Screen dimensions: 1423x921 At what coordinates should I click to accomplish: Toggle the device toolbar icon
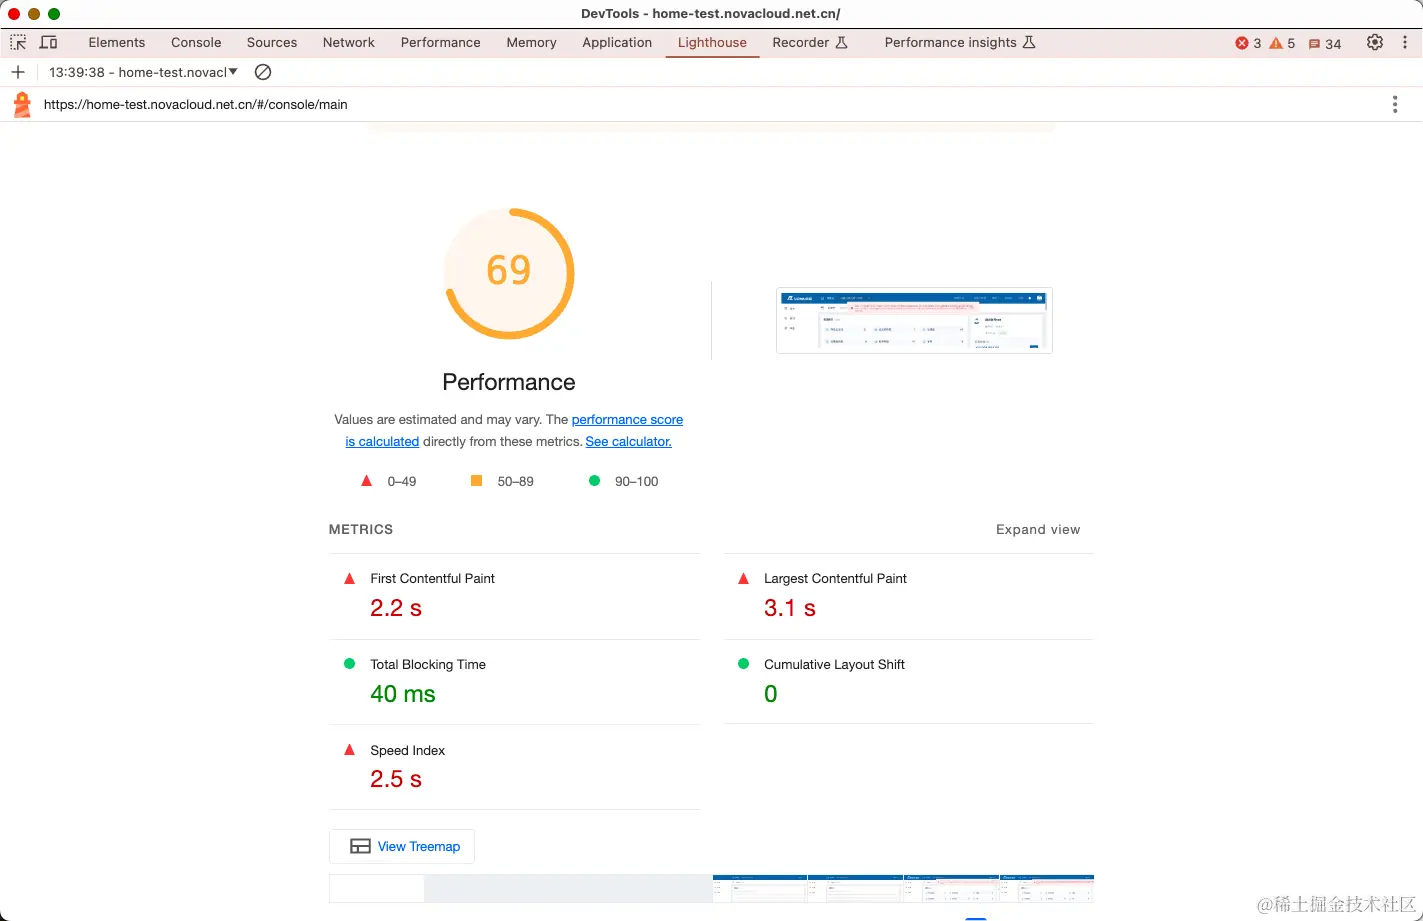(48, 42)
